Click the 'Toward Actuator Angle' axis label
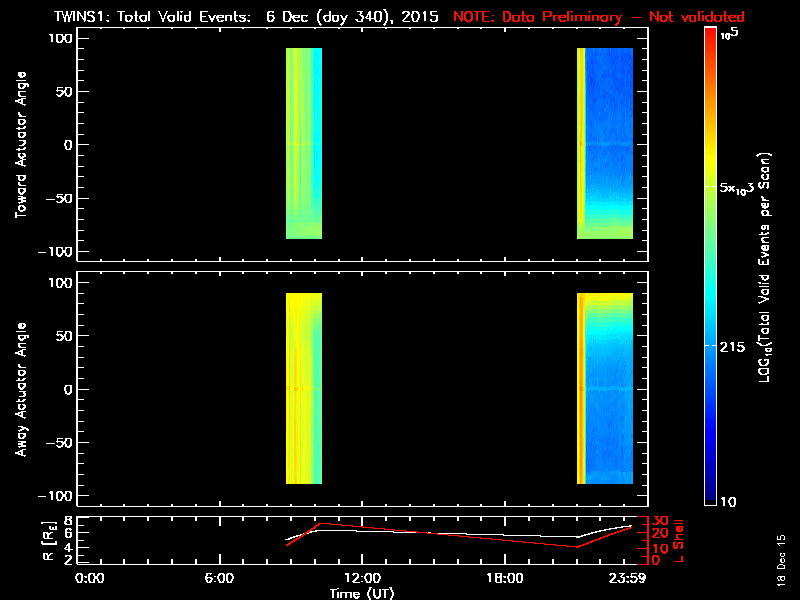Screen dimensions: 800x600 tap(20, 144)
